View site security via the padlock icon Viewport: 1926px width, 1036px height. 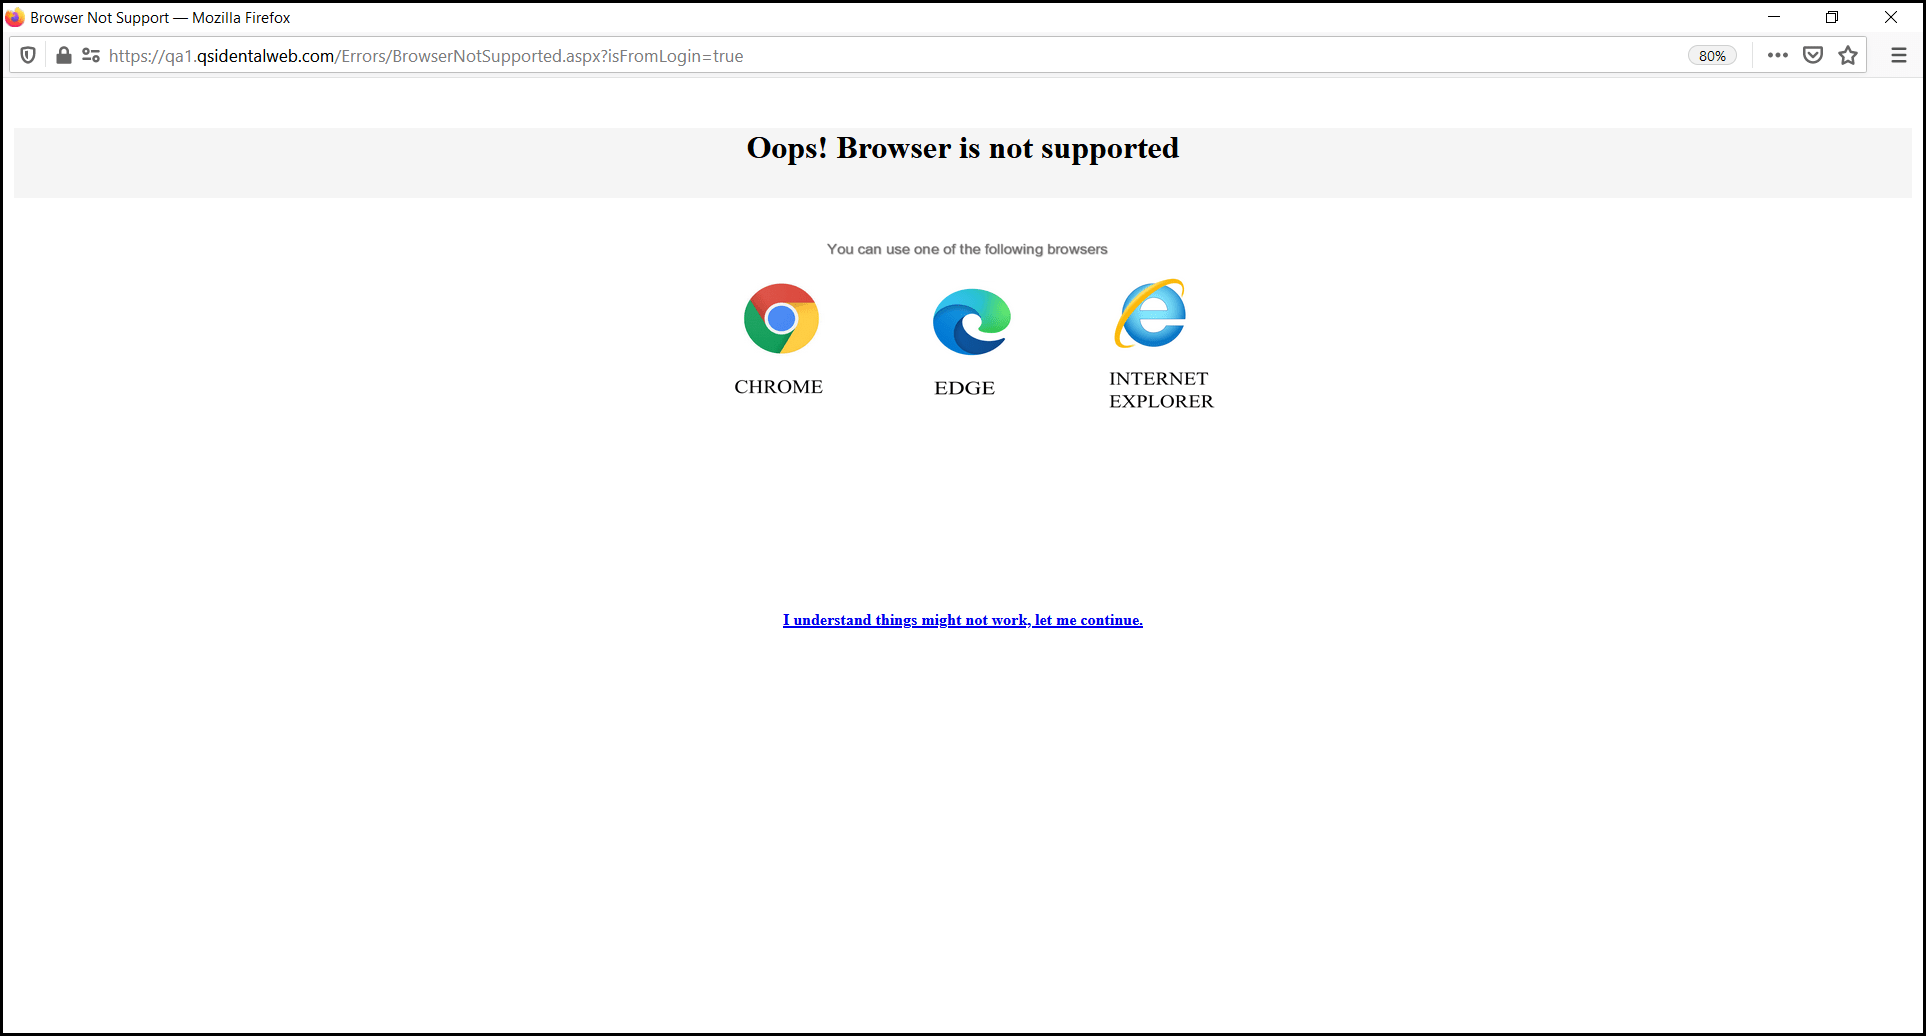[63, 56]
